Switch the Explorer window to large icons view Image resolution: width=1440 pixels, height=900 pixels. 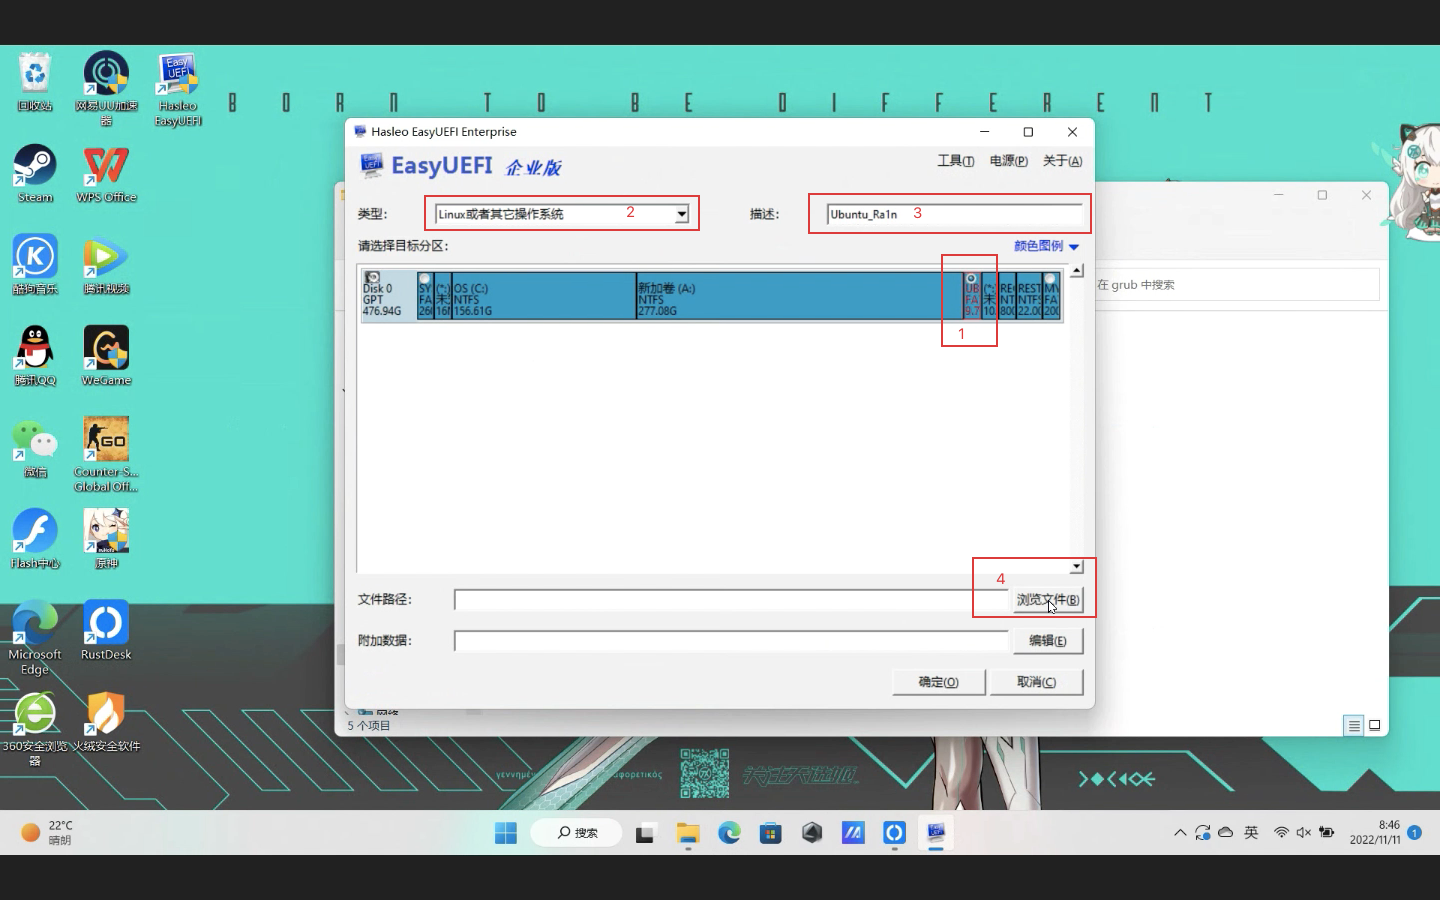[1375, 726]
